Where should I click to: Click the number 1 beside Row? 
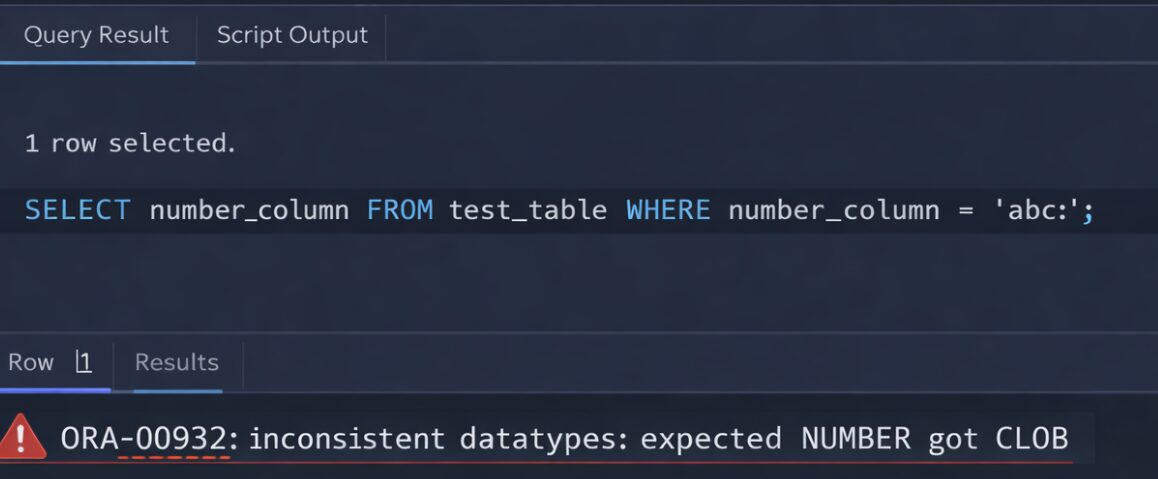pos(85,362)
